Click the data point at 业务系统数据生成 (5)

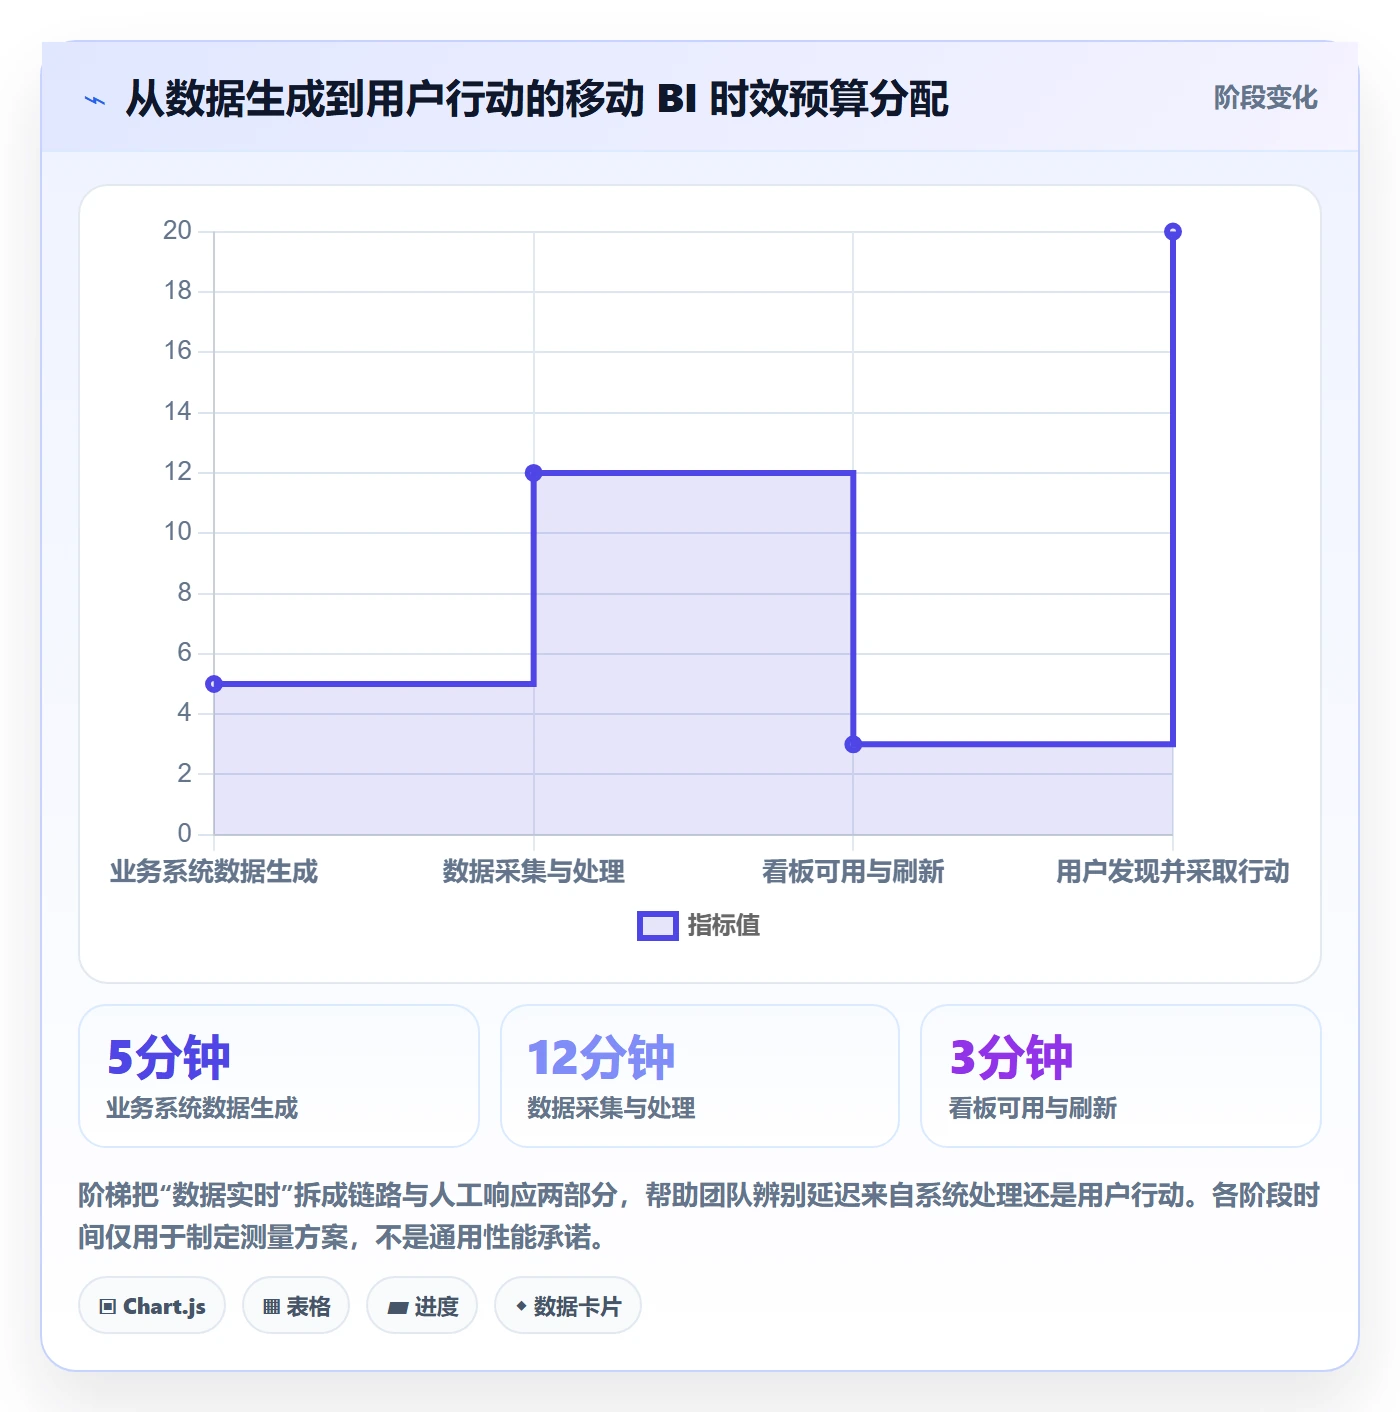[214, 684]
